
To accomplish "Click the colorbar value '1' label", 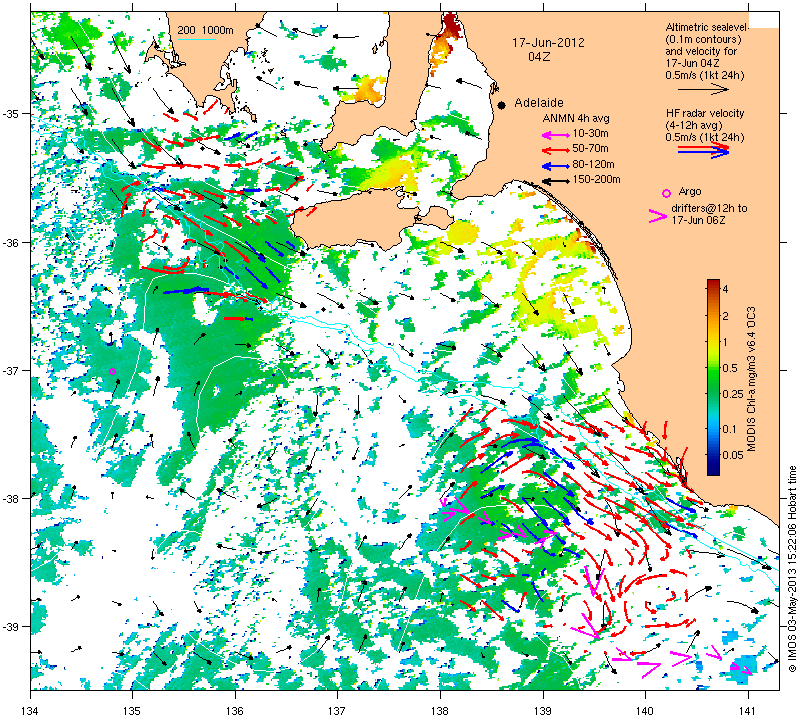I will coord(726,342).
